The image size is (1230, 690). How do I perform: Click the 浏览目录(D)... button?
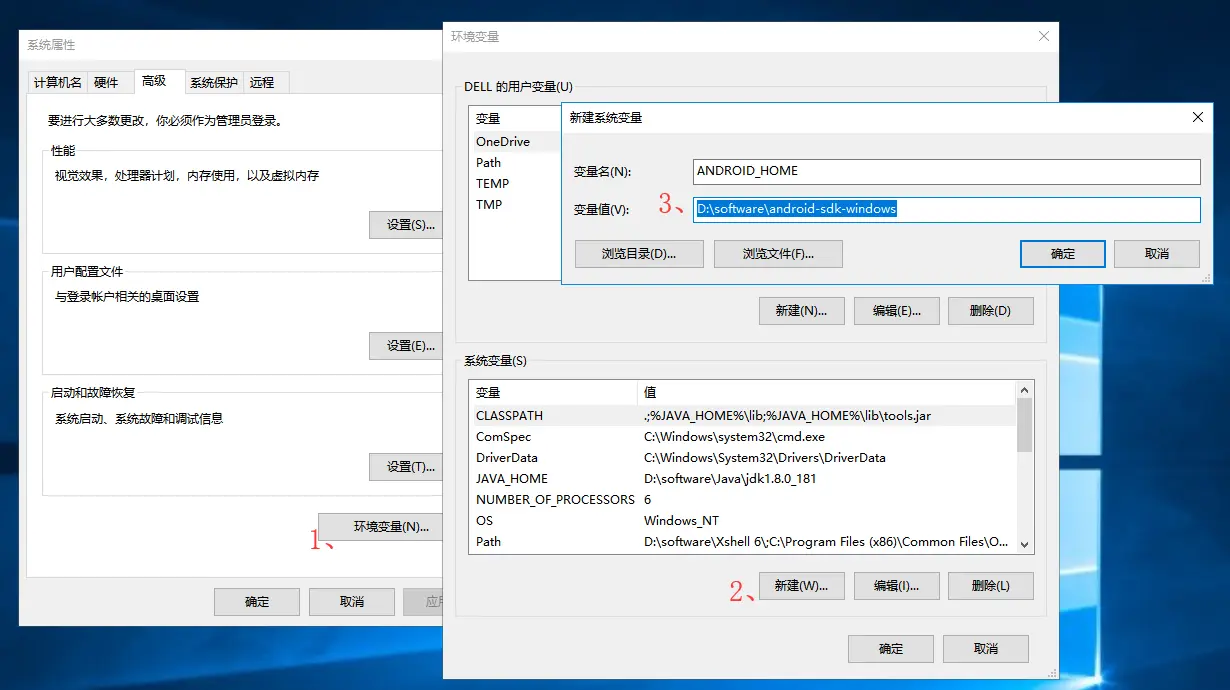pyautogui.click(x=639, y=254)
